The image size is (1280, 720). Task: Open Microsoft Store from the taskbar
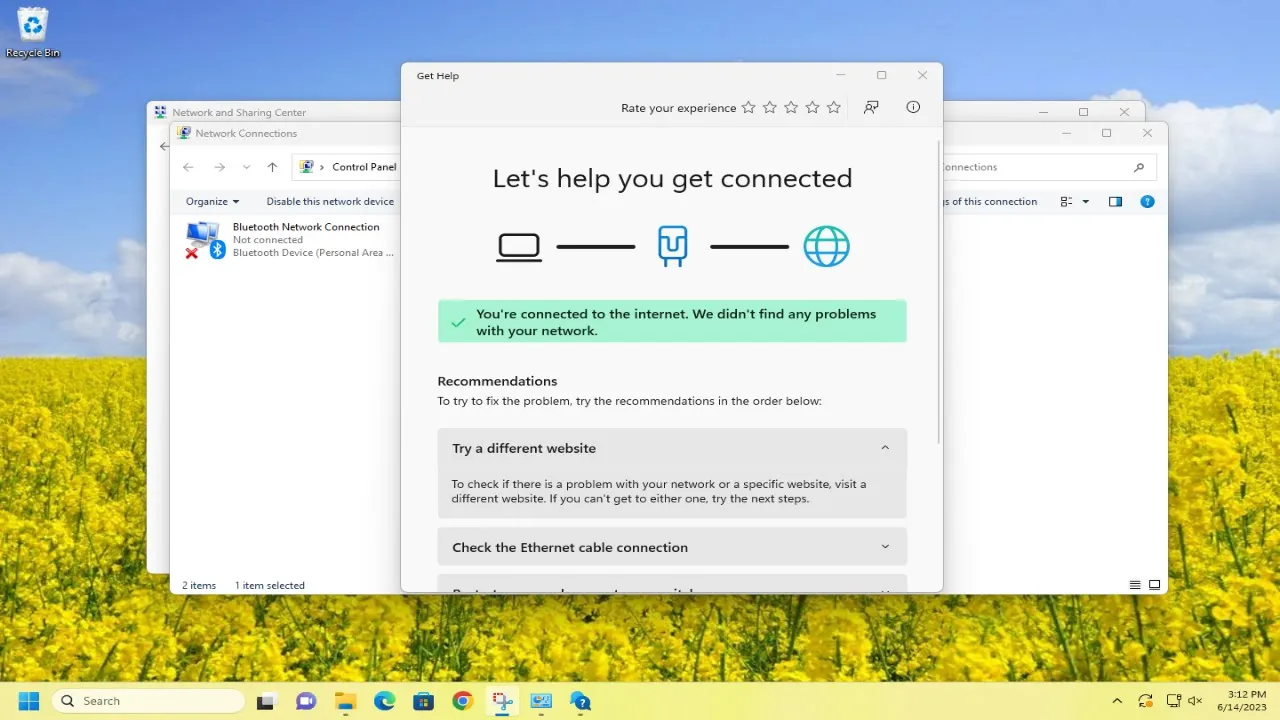pos(423,701)
